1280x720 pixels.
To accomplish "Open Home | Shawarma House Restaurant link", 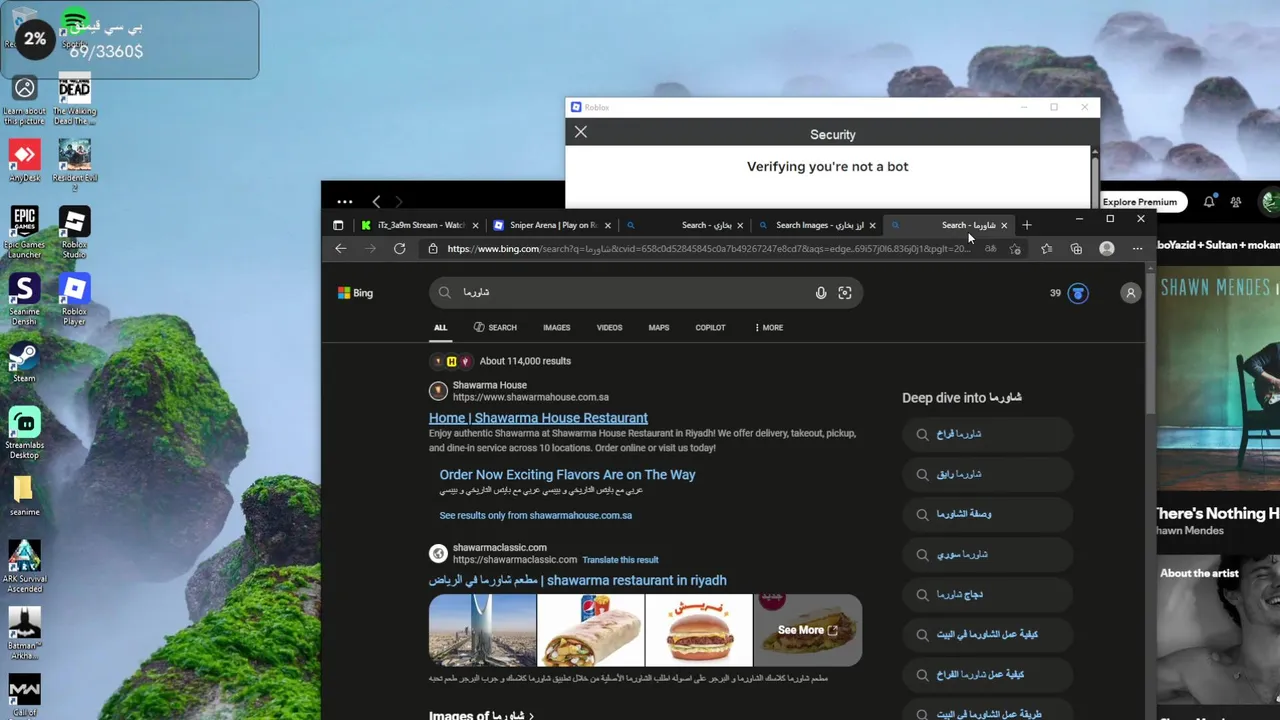I will (x=538, y=418).
